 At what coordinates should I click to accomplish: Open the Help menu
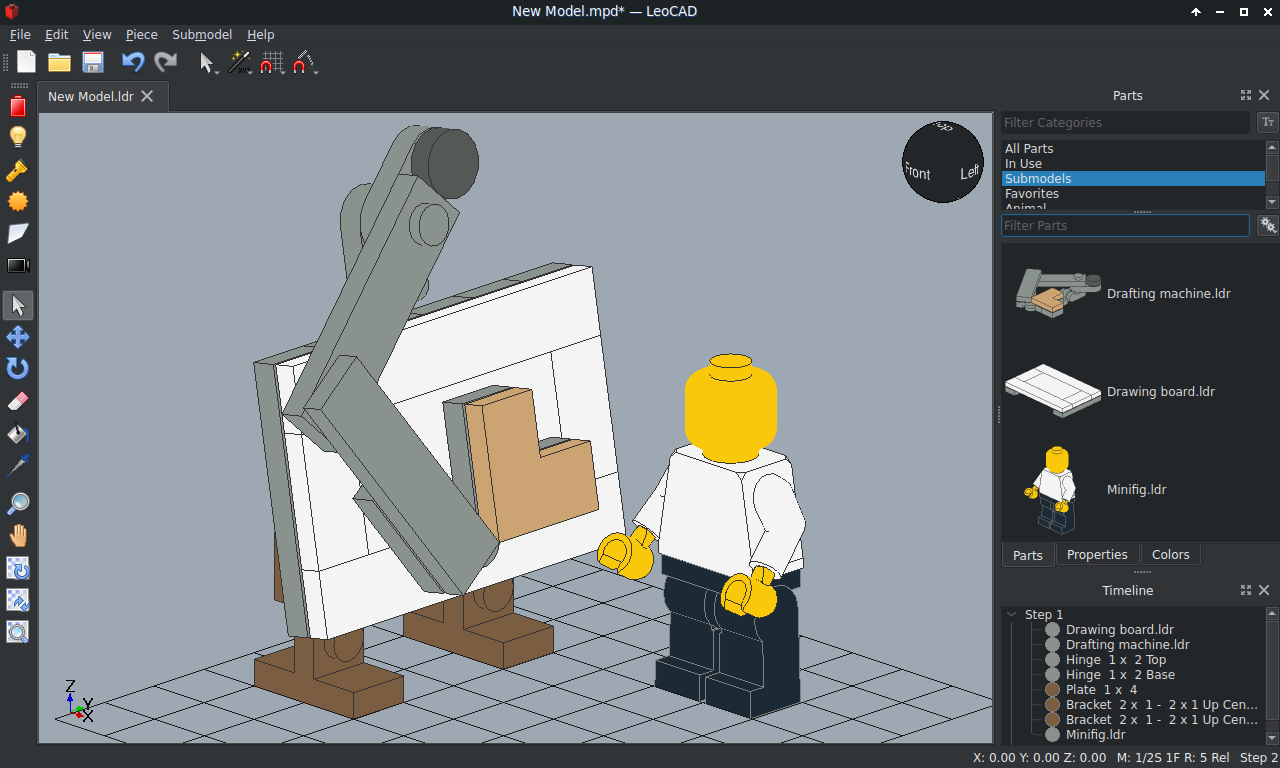pyautogui.click(x=260, y=34)
